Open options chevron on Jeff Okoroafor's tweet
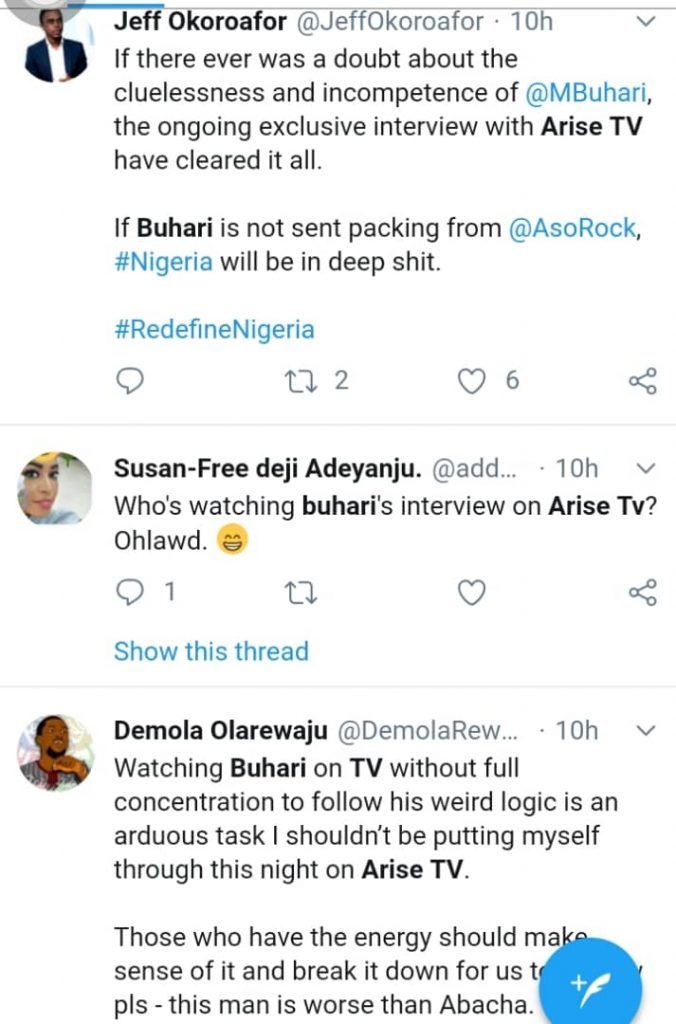The height and width of the screenshot is (1024, 676). click(x=647, y=21)
